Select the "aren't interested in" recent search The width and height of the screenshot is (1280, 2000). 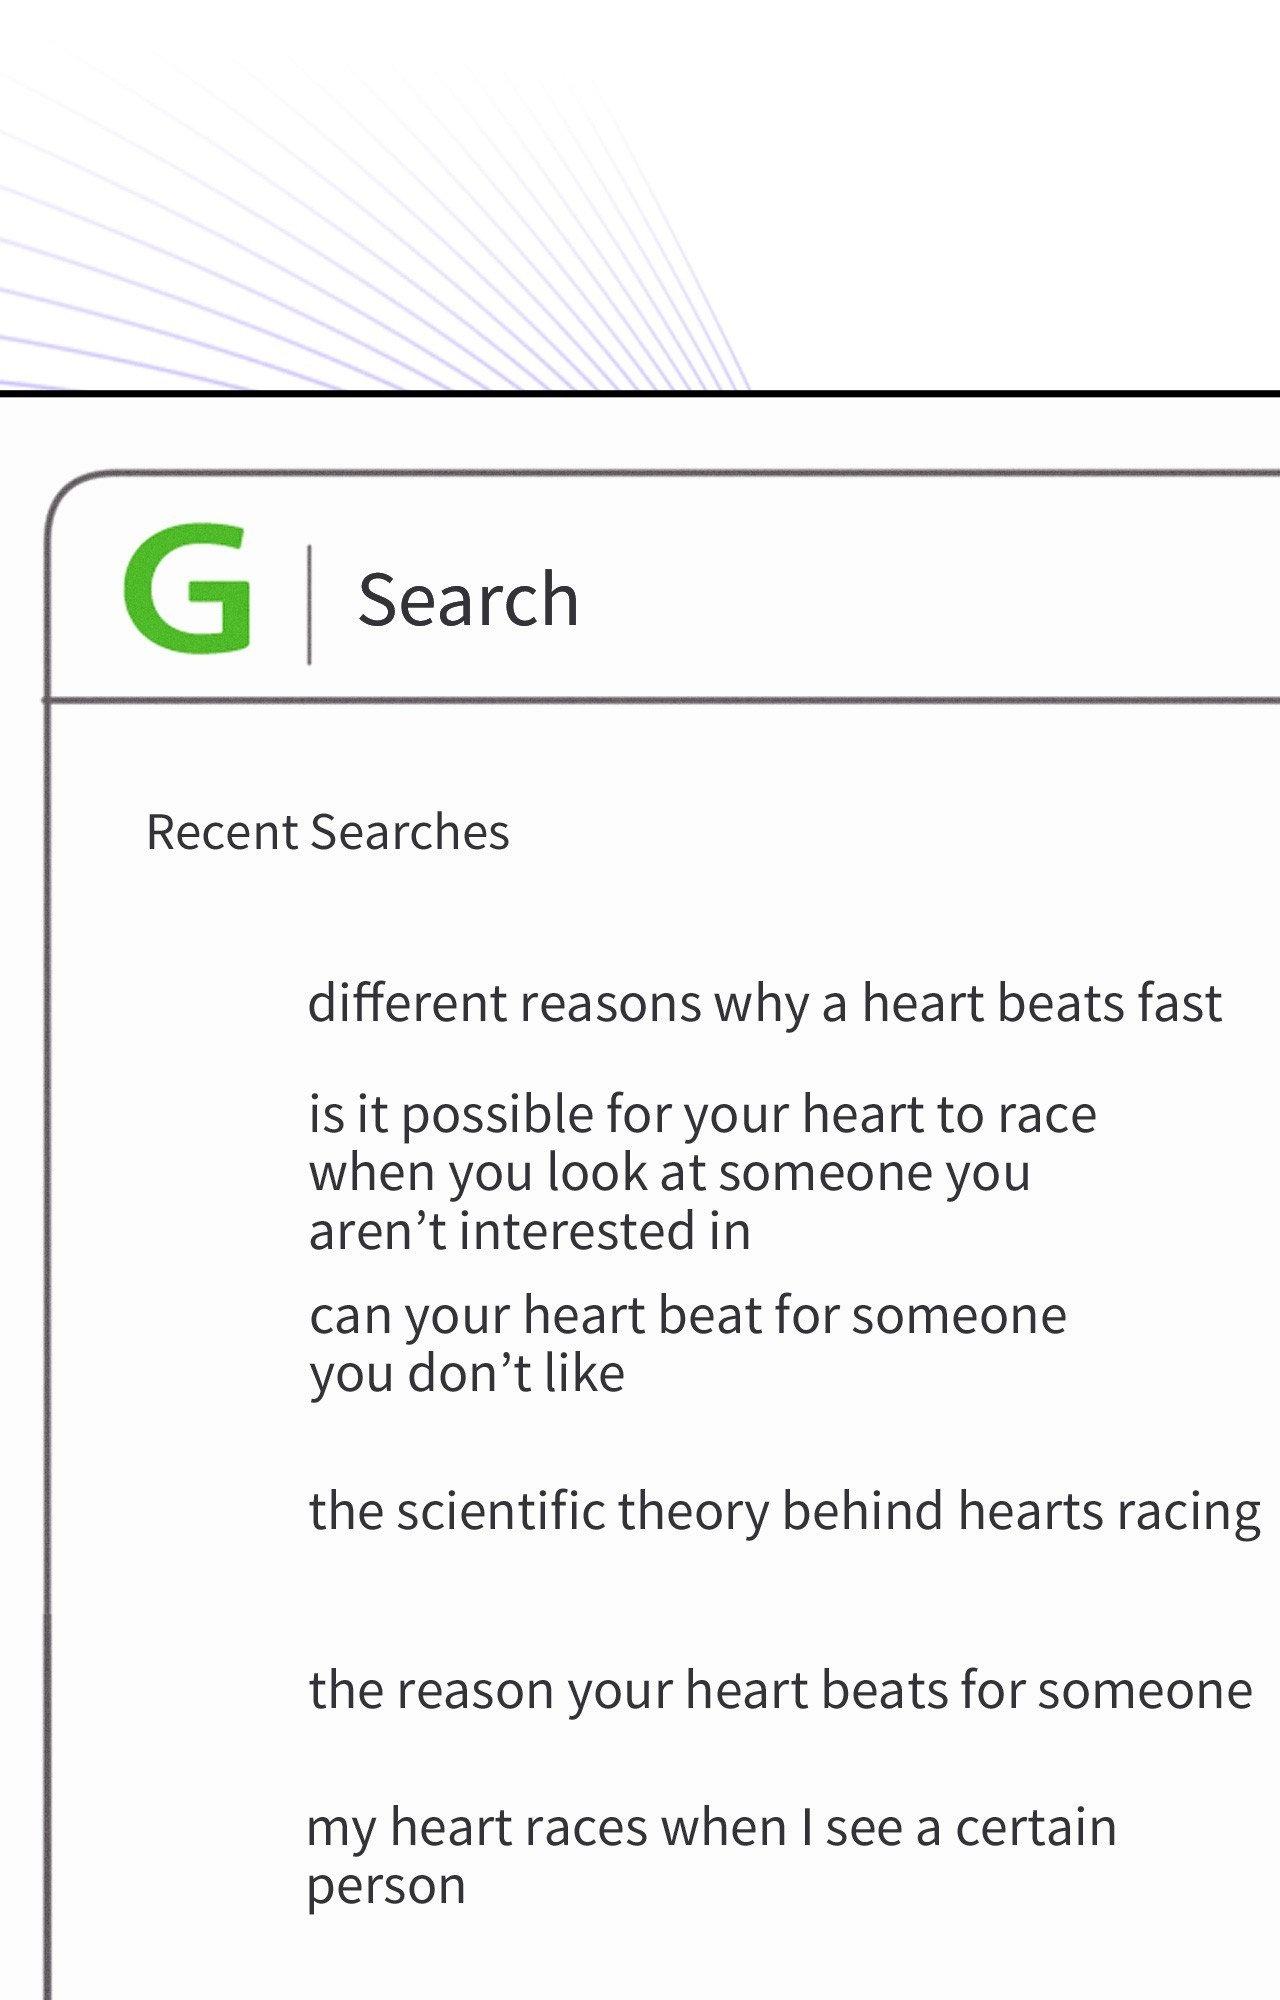pos(530,1230)
